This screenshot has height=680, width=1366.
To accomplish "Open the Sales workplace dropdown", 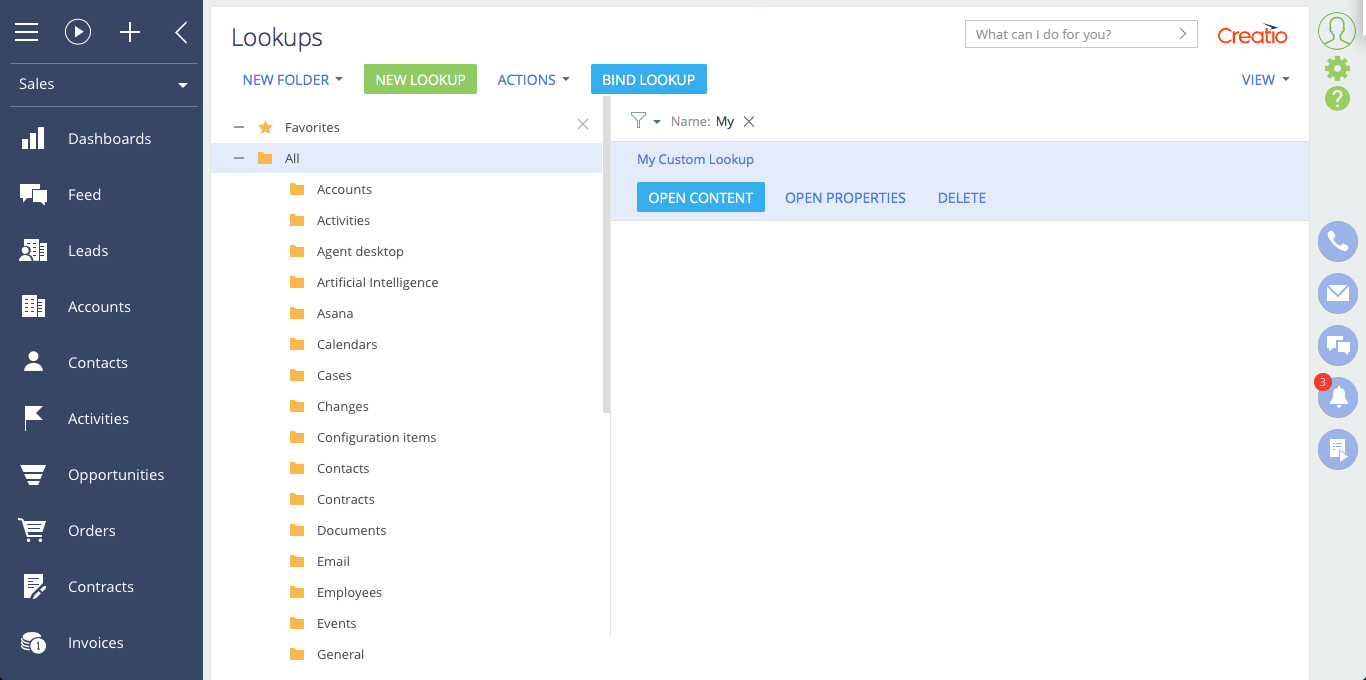I will click(102, 84).
